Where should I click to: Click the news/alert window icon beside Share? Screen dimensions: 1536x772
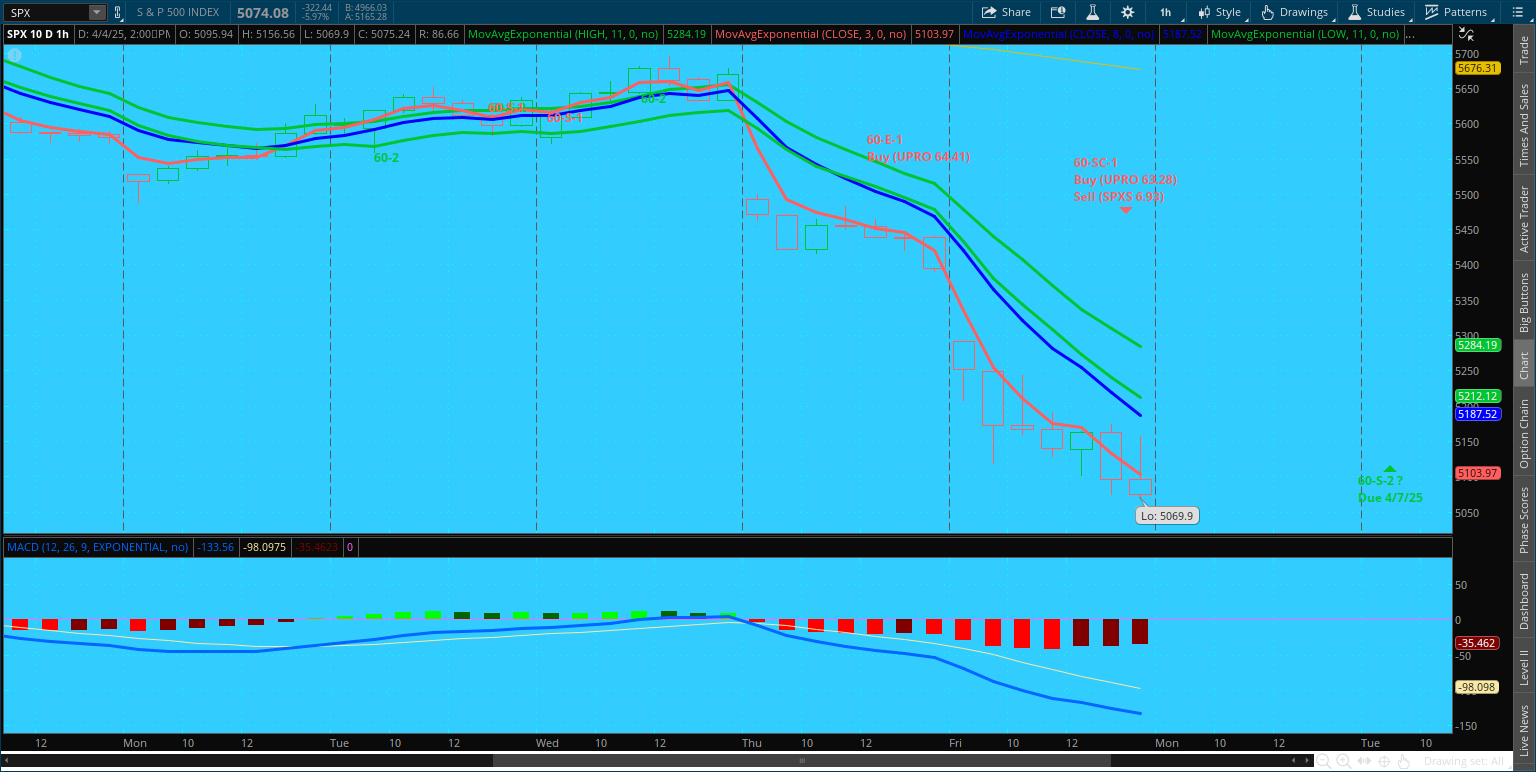tap(1058, 12)
